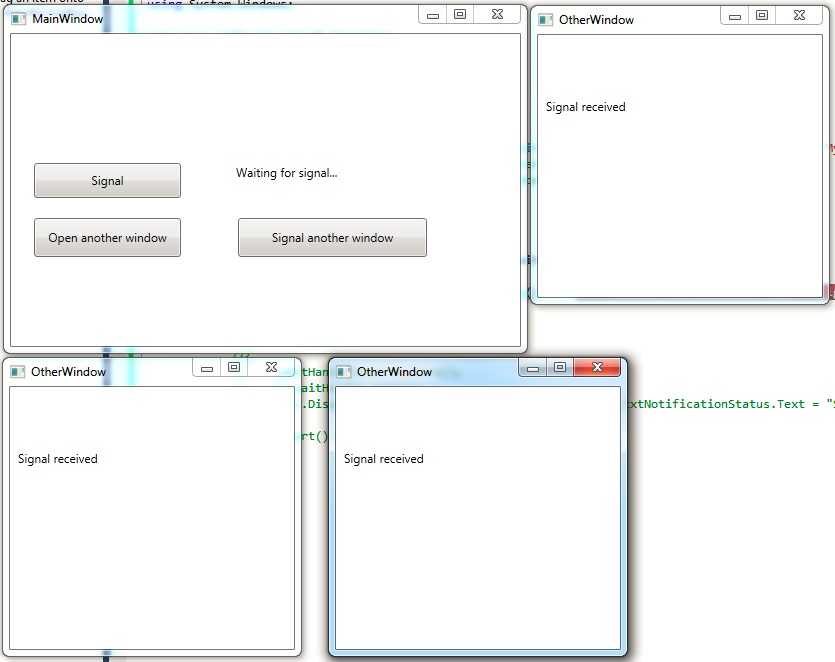Click Signal received in the bottom-left OtherWindow
This screenshot has height=662, width=835.
pos(56,458)
